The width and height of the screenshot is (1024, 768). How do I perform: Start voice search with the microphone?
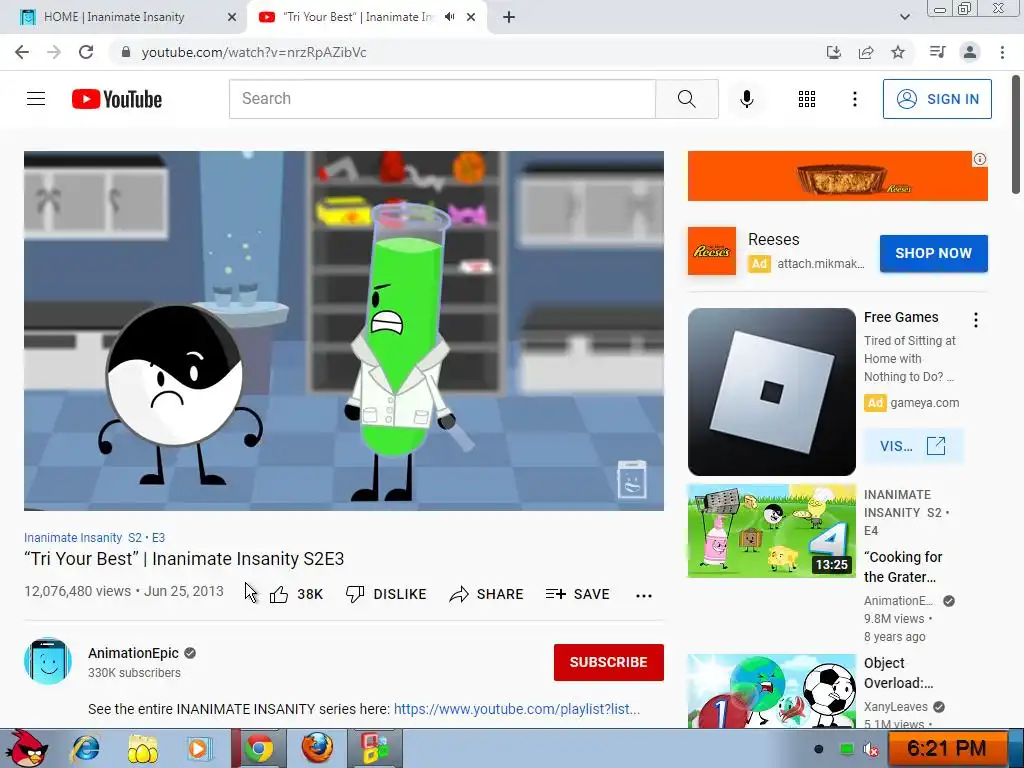tap(747, 99)
